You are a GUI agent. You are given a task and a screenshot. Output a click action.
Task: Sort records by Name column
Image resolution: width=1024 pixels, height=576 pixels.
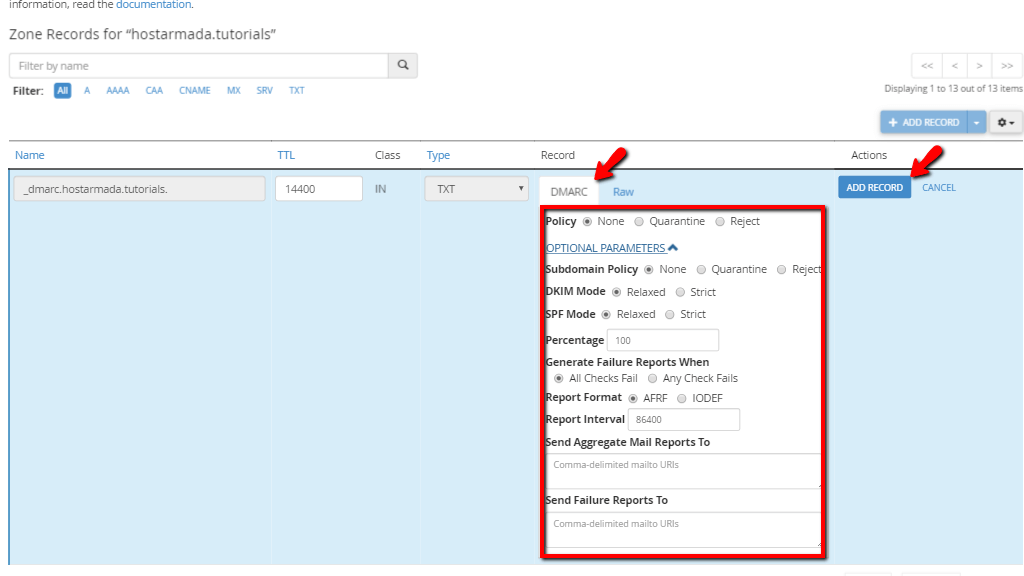click(x=29, y=155)
